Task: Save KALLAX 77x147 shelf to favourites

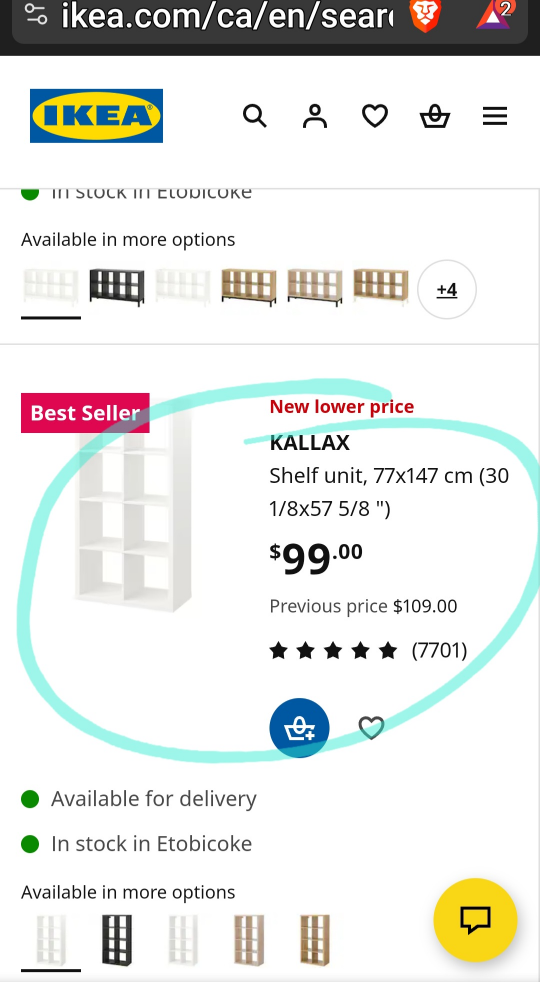Action: [371, 728]
